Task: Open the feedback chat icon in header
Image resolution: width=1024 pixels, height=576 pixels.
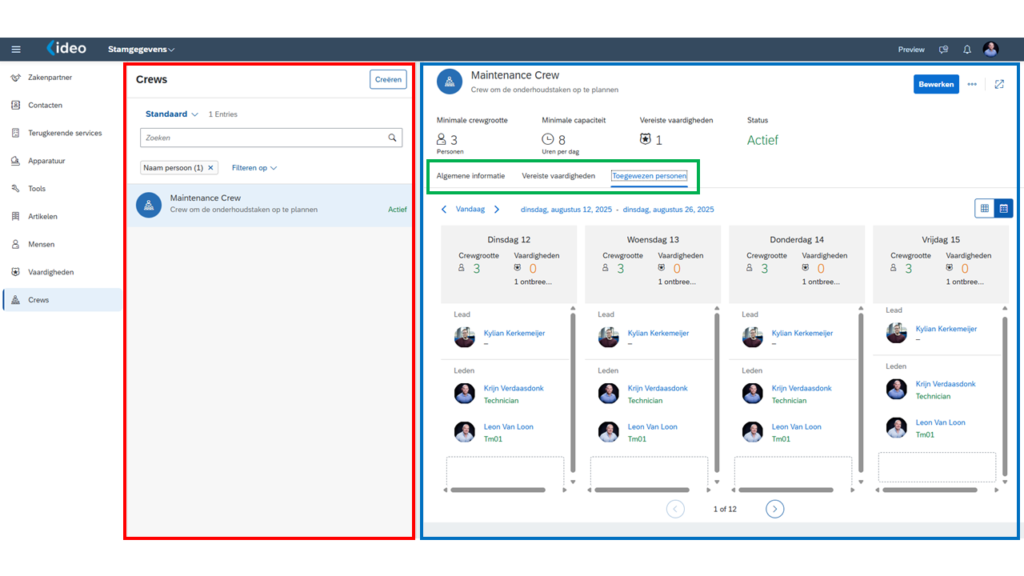Action: click(943, 49)
